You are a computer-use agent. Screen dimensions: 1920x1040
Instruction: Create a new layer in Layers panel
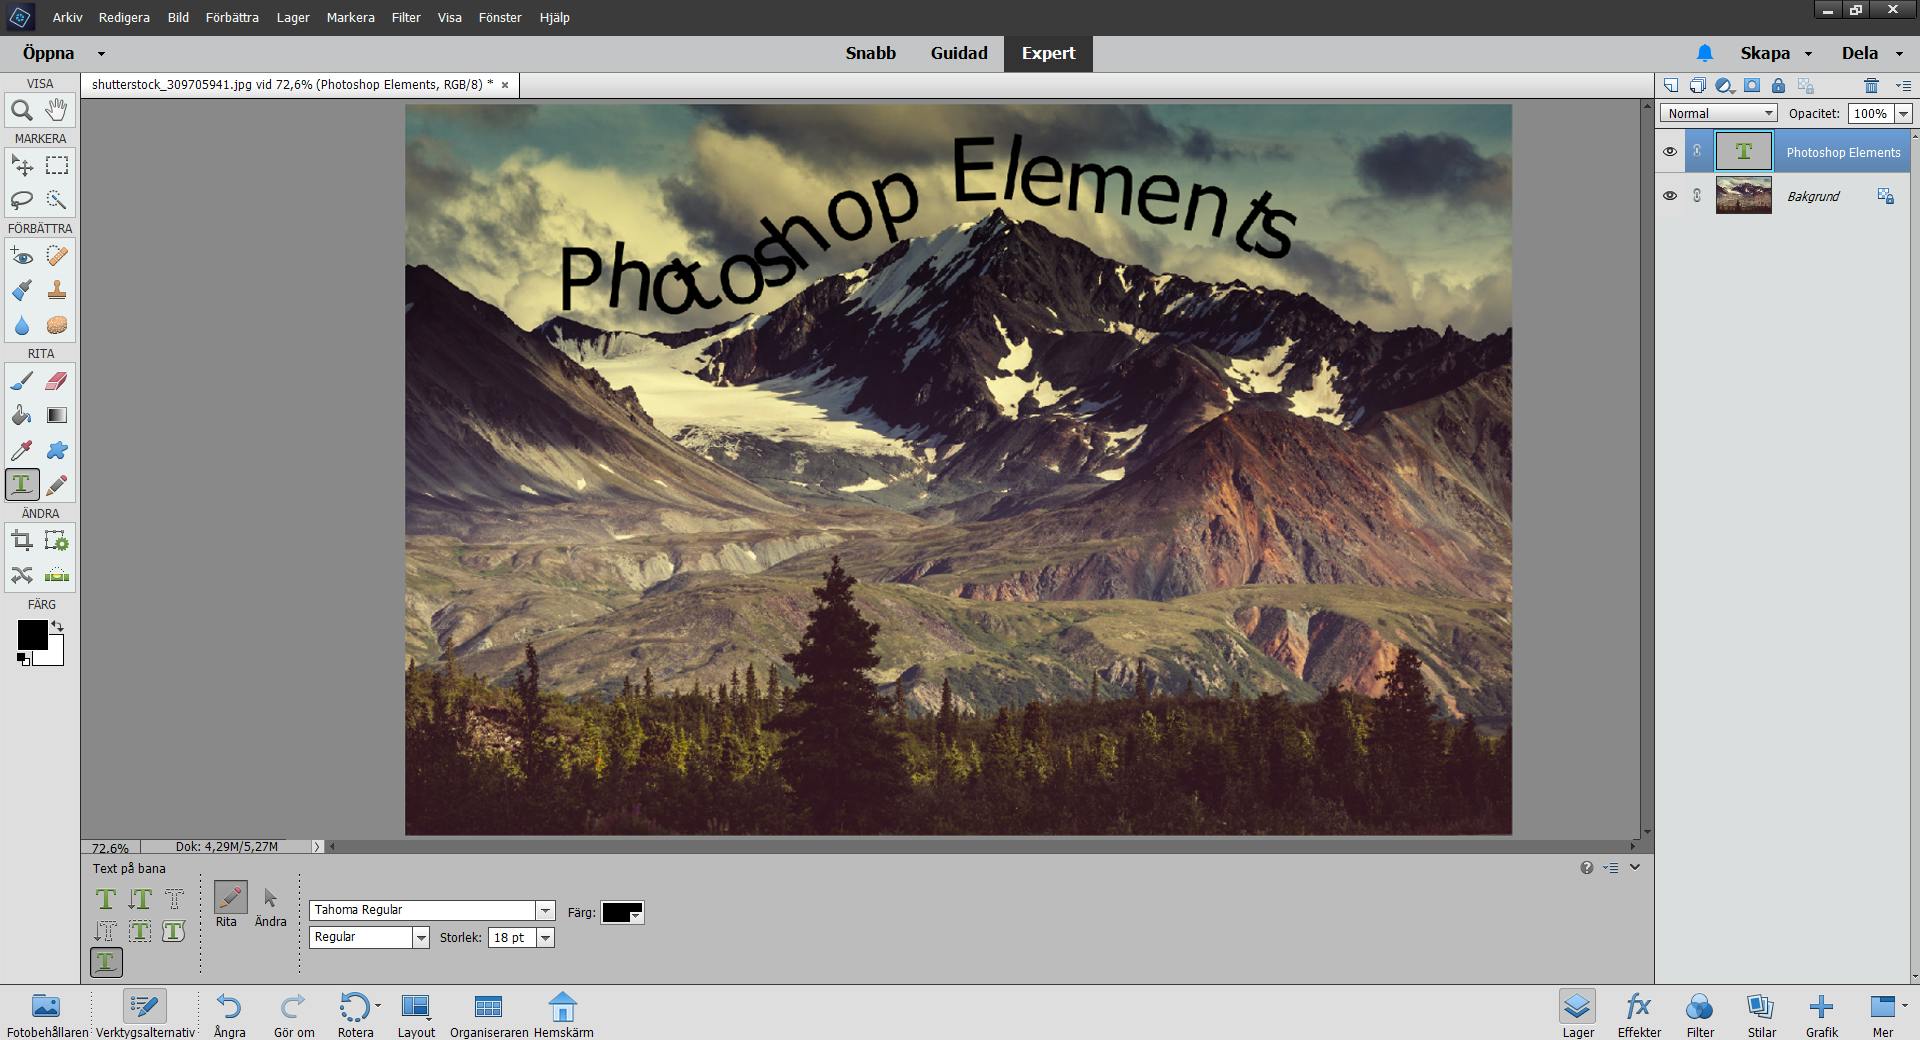[1671, 85]
